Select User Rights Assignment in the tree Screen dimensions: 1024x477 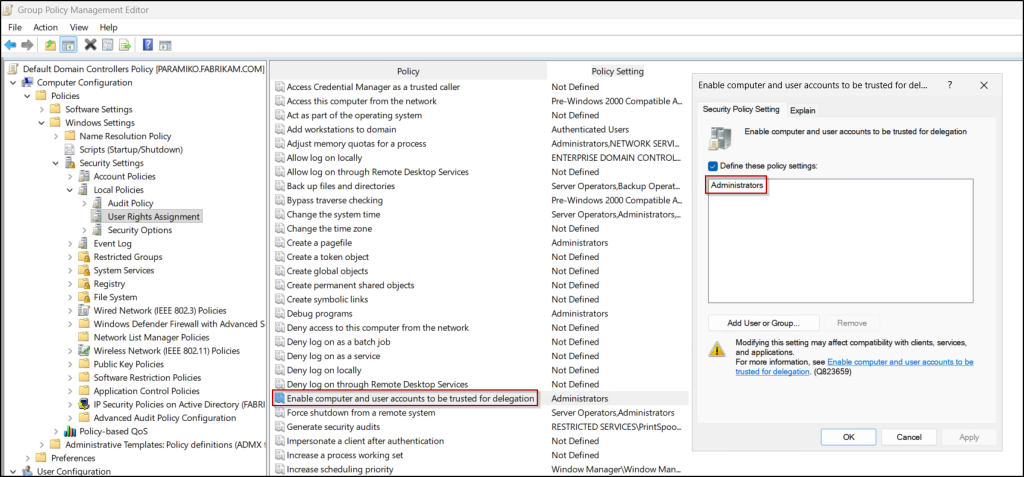(x=154, y=216)
